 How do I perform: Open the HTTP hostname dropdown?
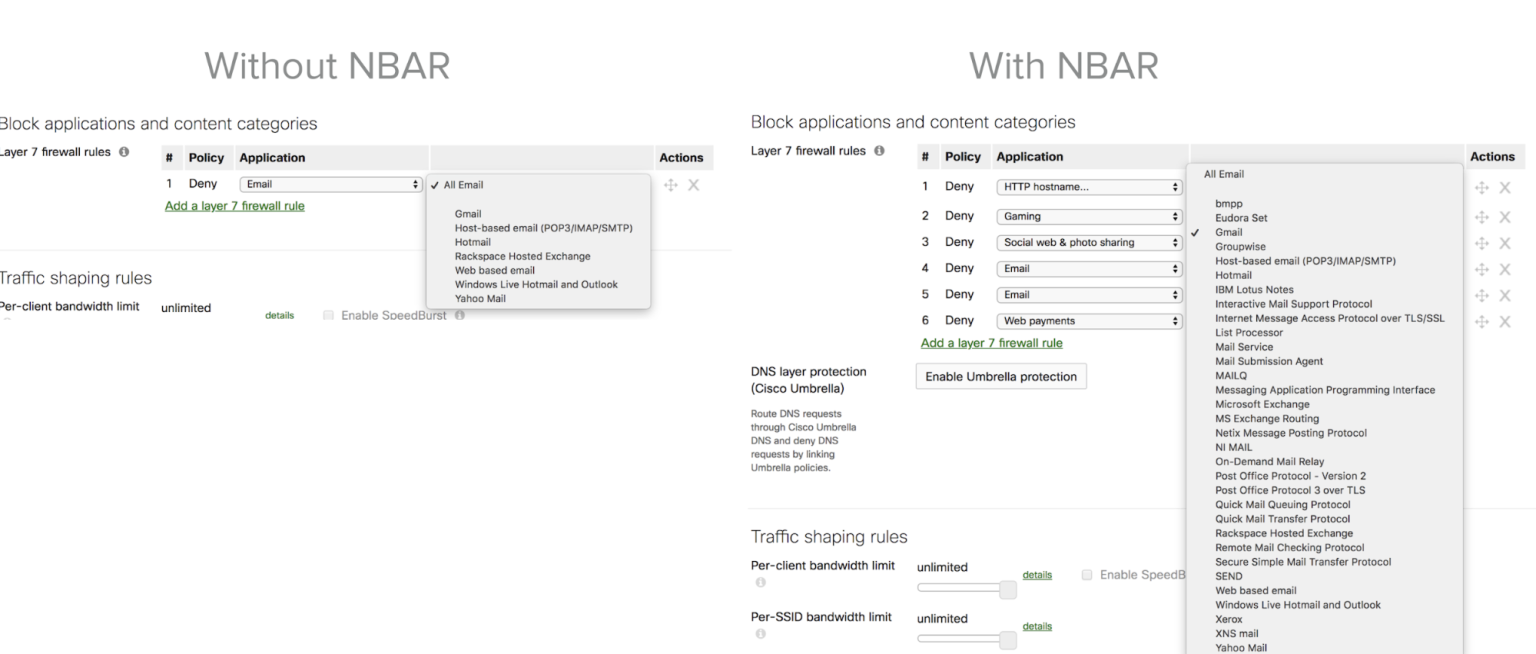point(1088,186)
